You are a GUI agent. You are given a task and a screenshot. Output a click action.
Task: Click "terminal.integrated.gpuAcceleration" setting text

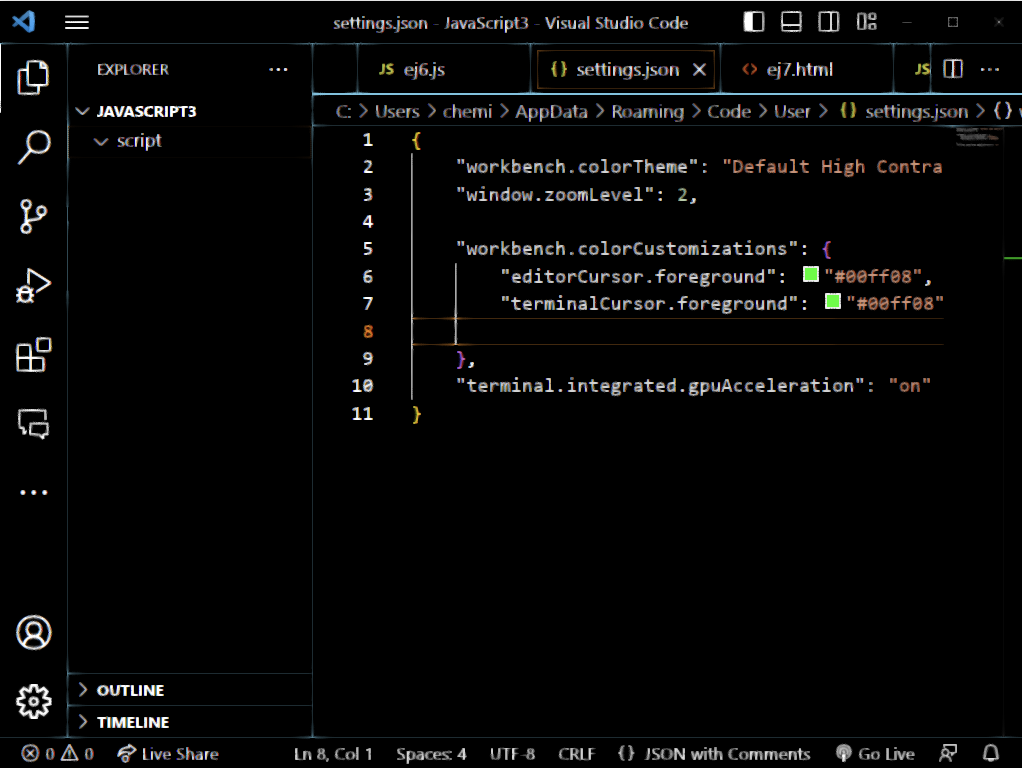point(660,386)
